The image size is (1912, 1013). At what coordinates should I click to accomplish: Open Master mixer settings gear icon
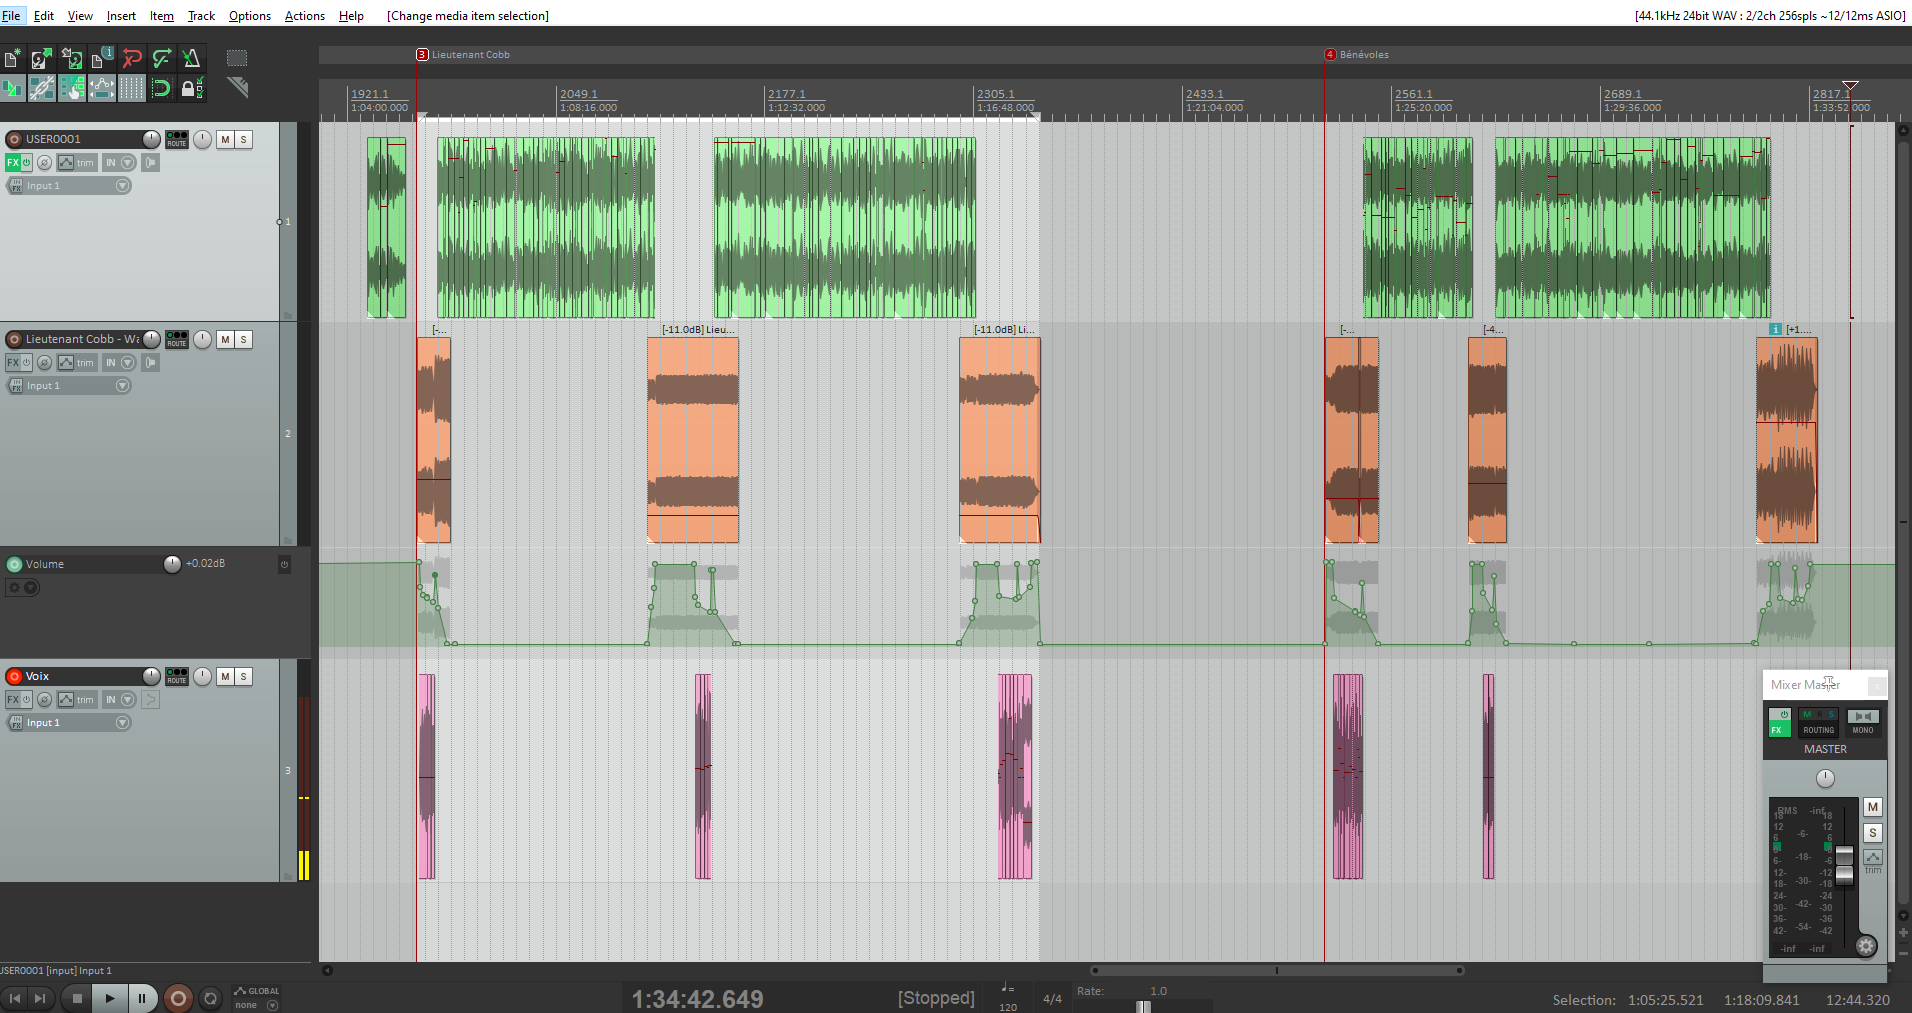tap(1866, 946)
